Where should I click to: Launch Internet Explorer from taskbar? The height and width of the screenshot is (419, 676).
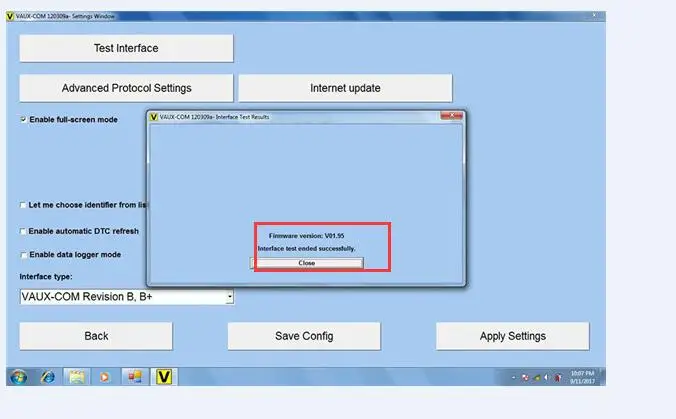tap(47, 377)
